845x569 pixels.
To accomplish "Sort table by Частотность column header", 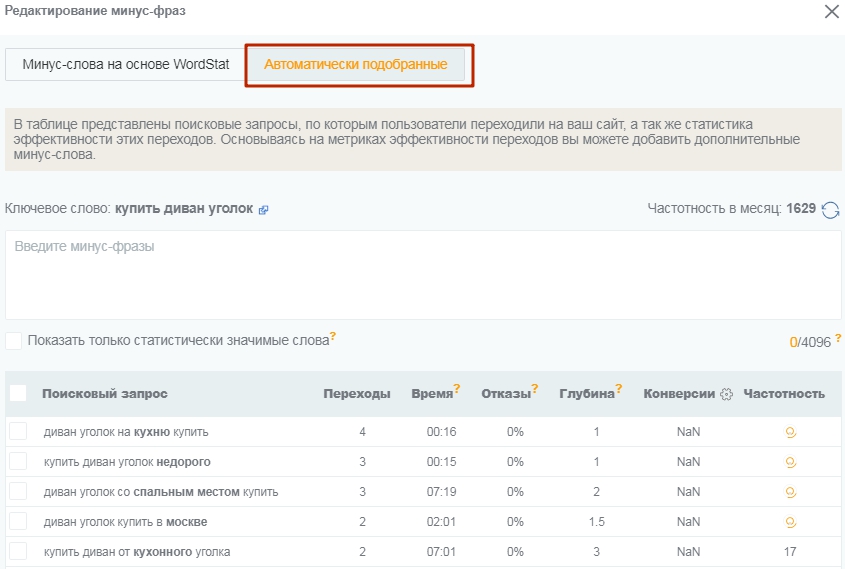I will point(784,394).
